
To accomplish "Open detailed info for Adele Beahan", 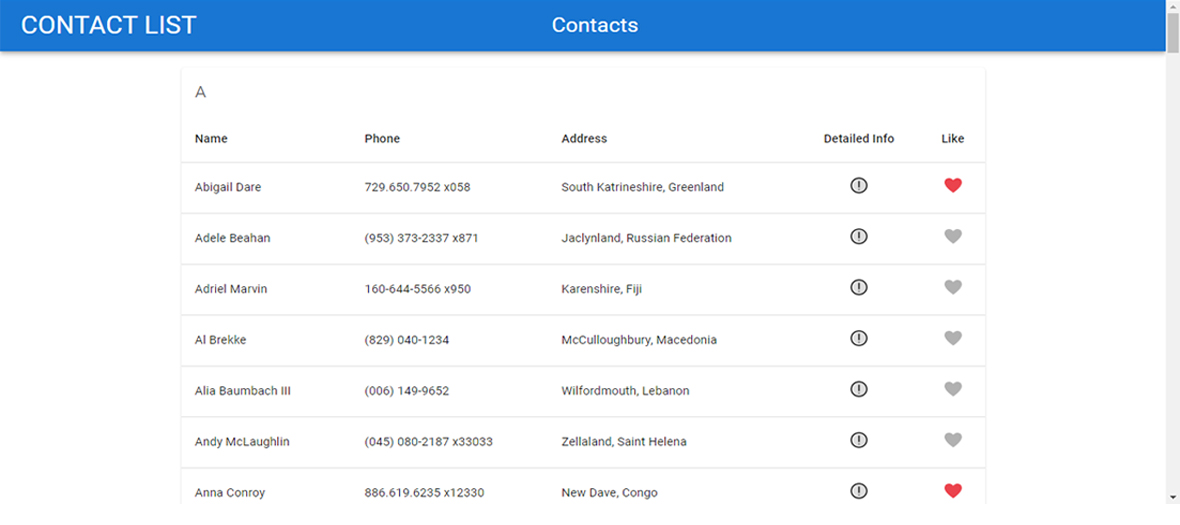I will pos(858,236).
